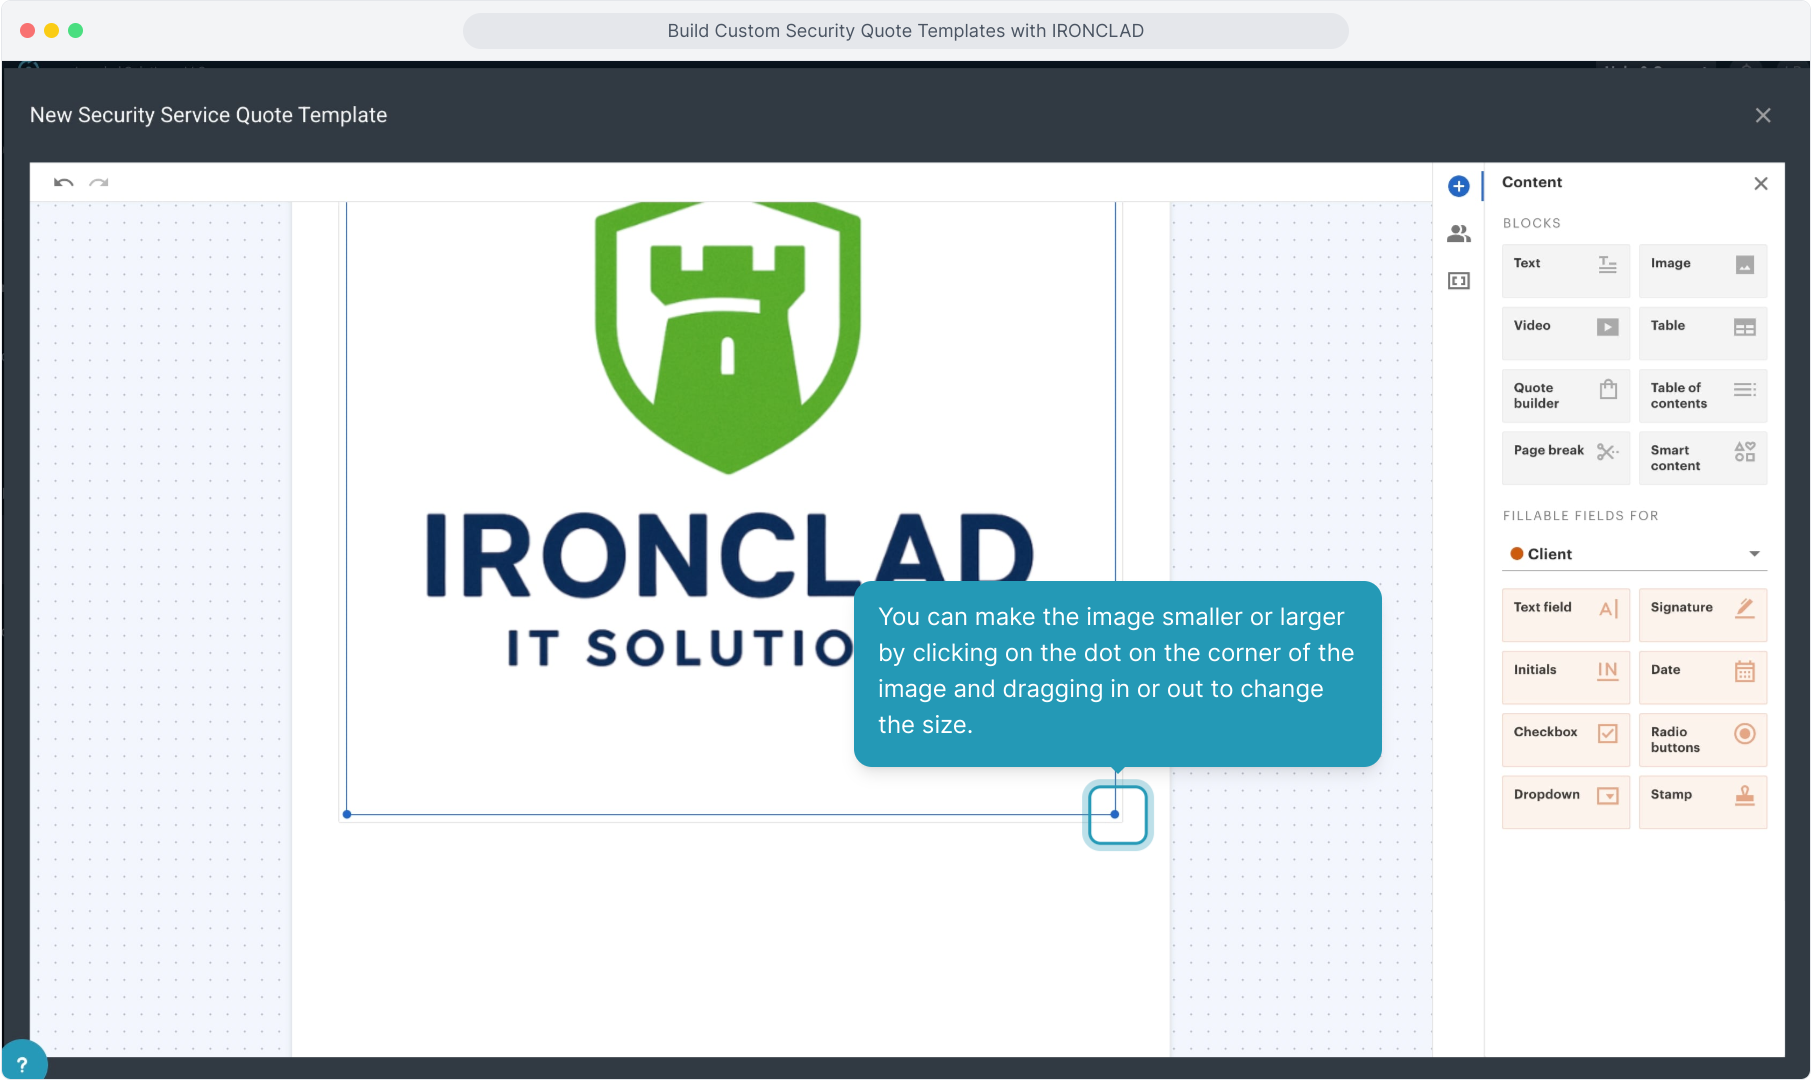Click the undo arrow in editor toolbar
This screenshot has width=1812, height=1080.
(x=64, y=183)
